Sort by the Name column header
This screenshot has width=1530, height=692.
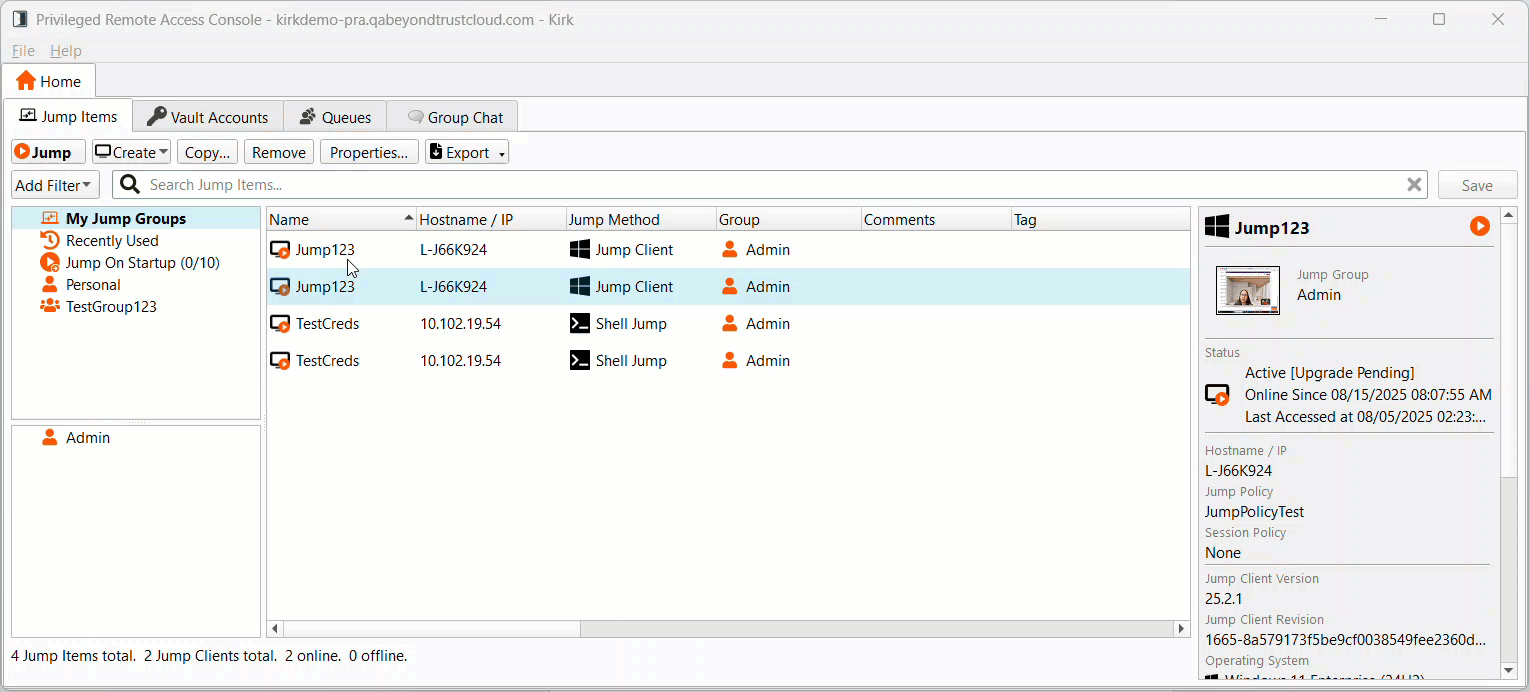(341, 219)
